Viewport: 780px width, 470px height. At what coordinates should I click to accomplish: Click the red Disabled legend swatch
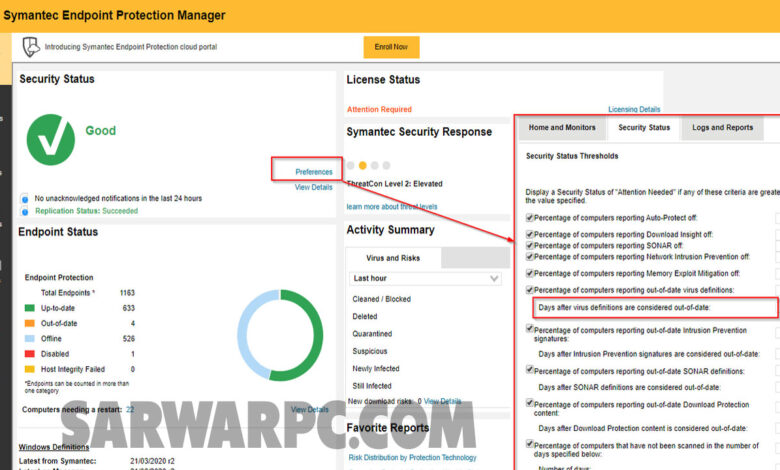pos(30,354)
